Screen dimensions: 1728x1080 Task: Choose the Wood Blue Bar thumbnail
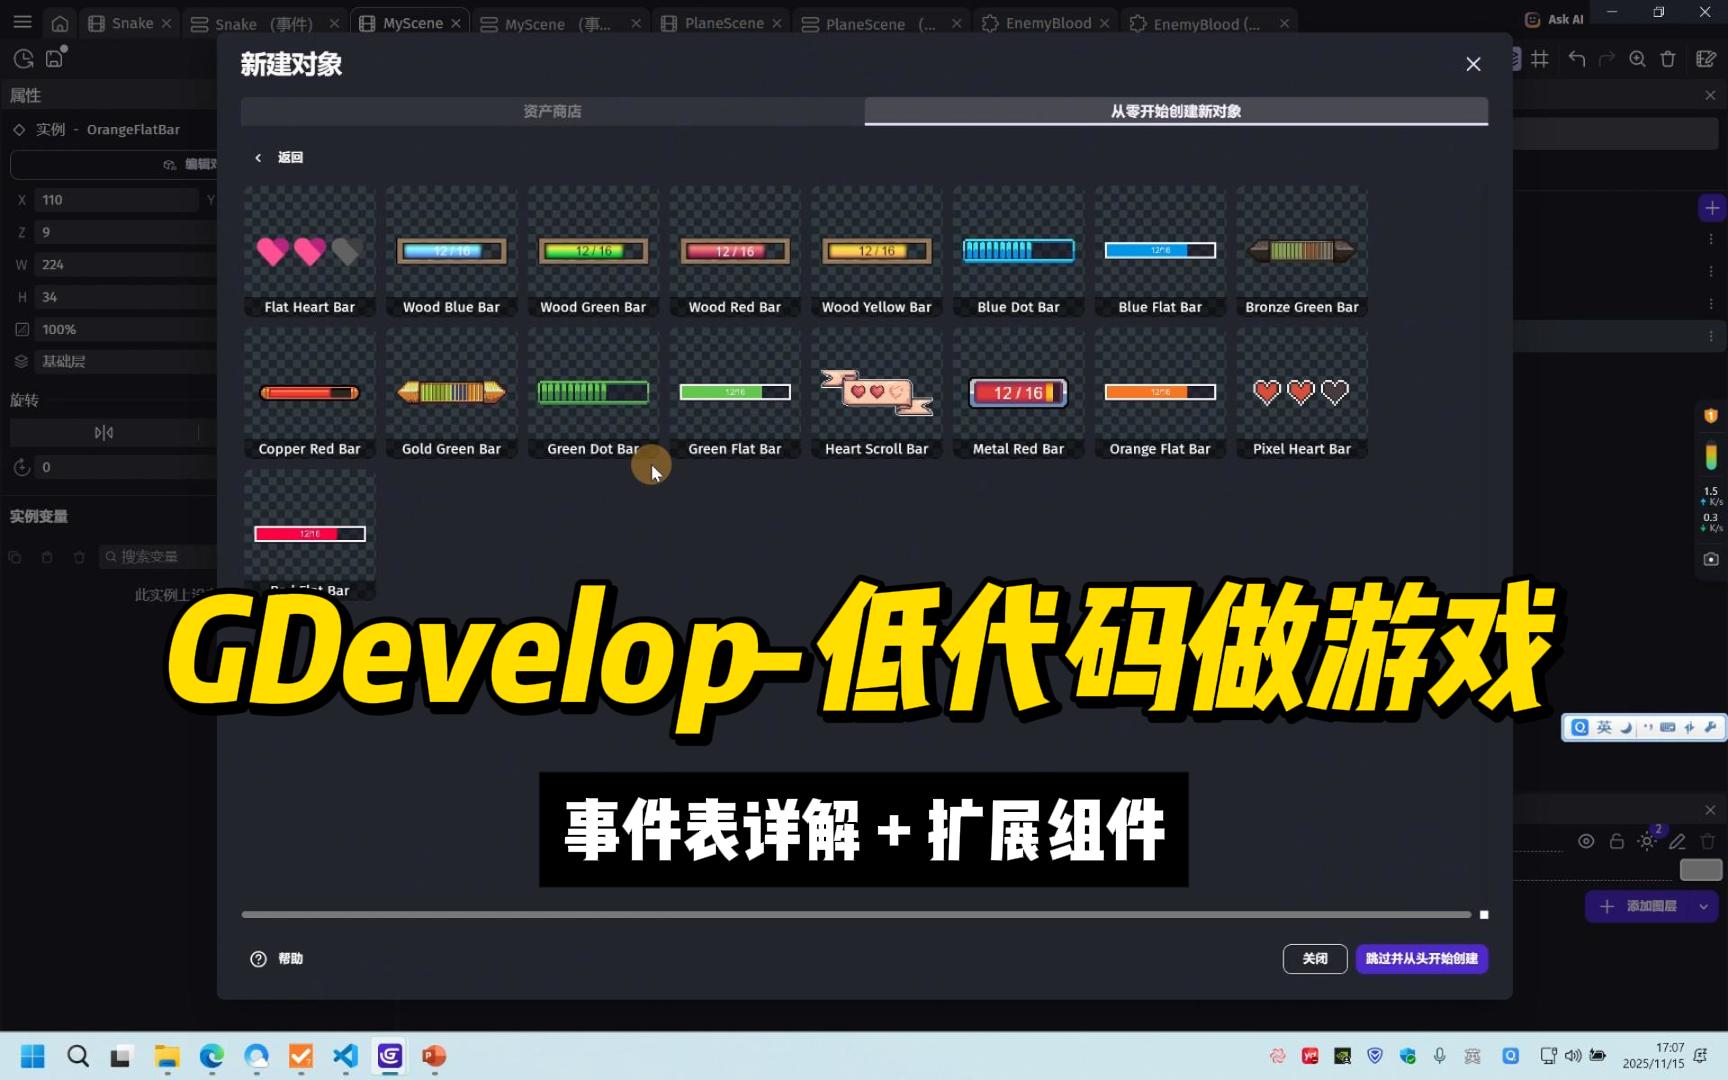click(451, 251)
